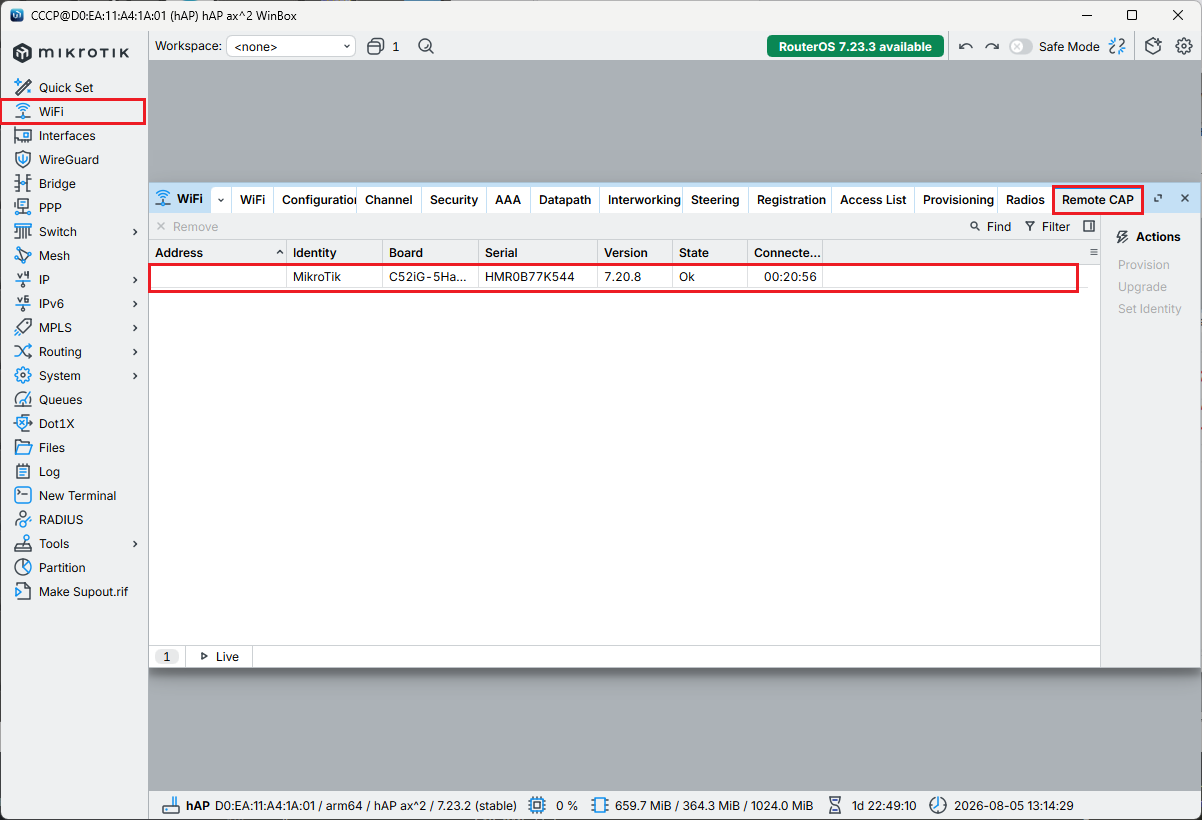Expand the Routing submenu

click(135, 352)
